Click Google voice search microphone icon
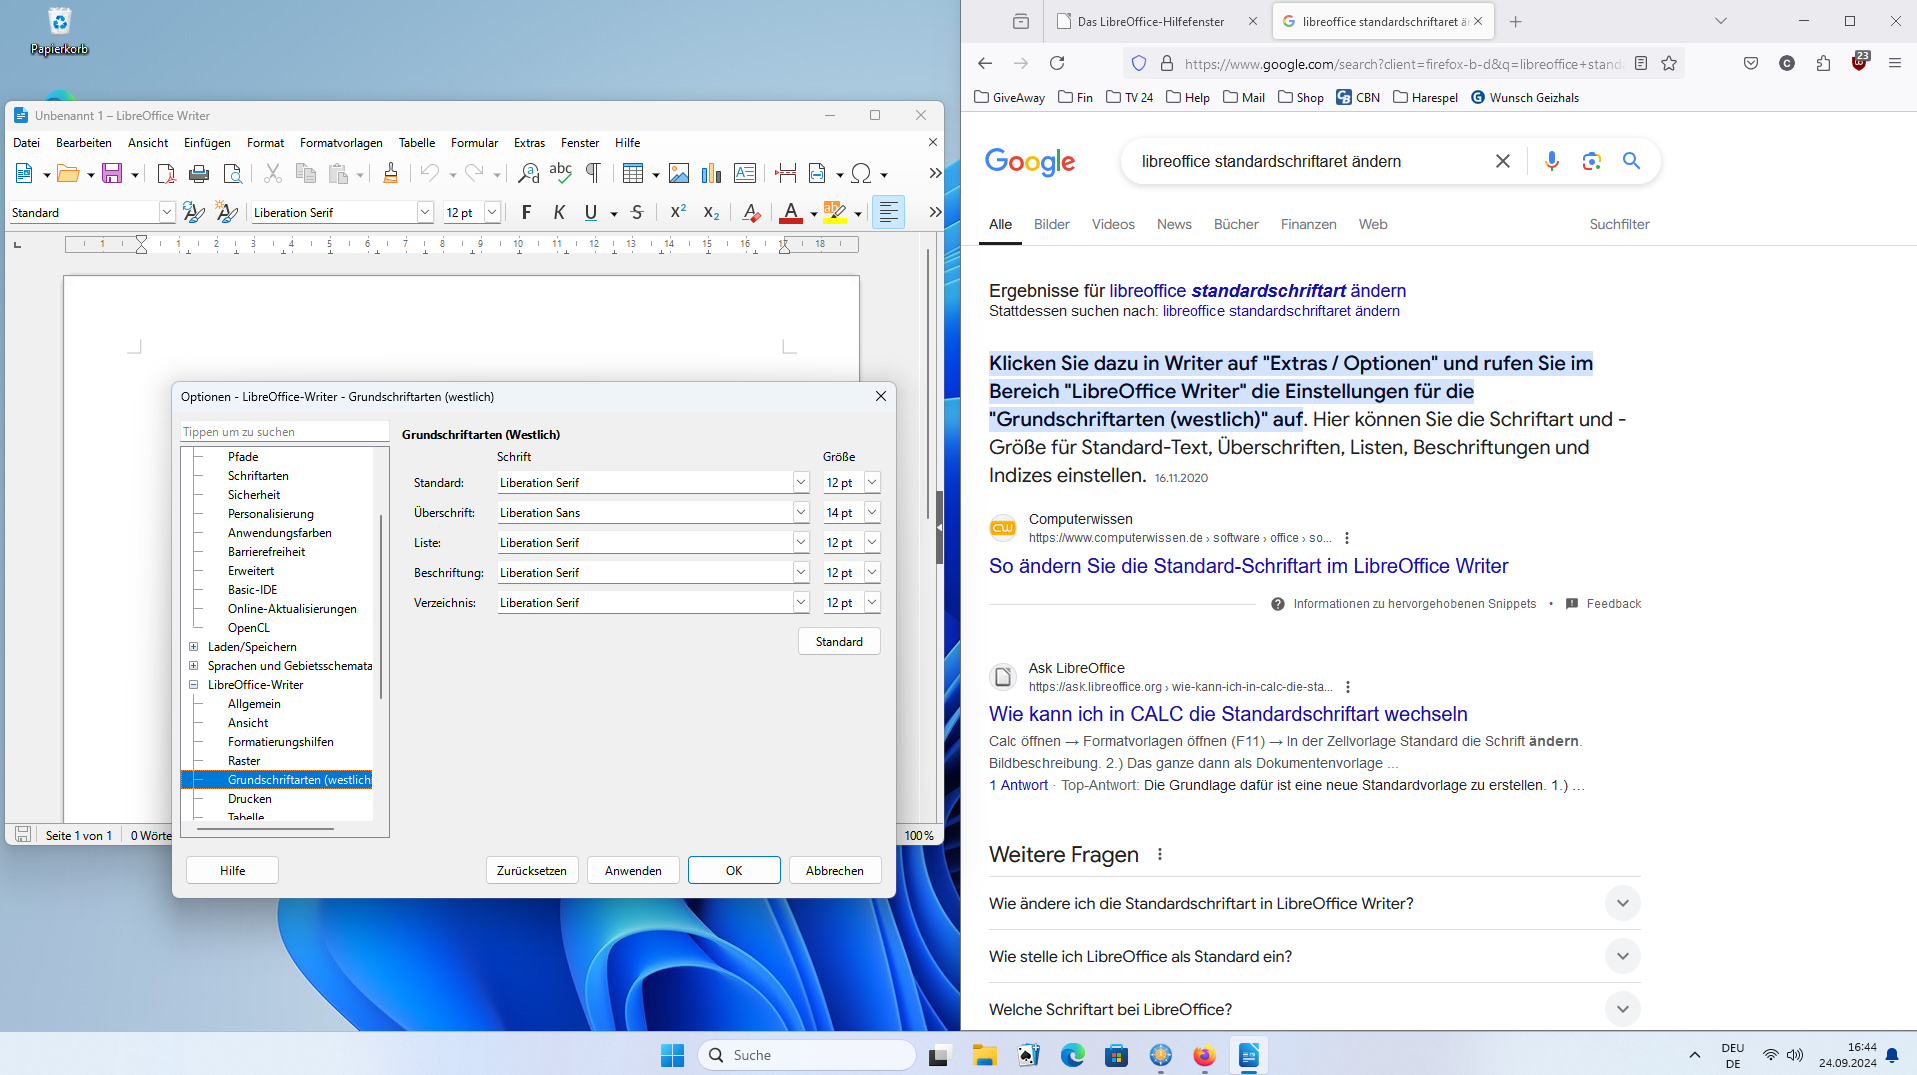 [1551, 161]
